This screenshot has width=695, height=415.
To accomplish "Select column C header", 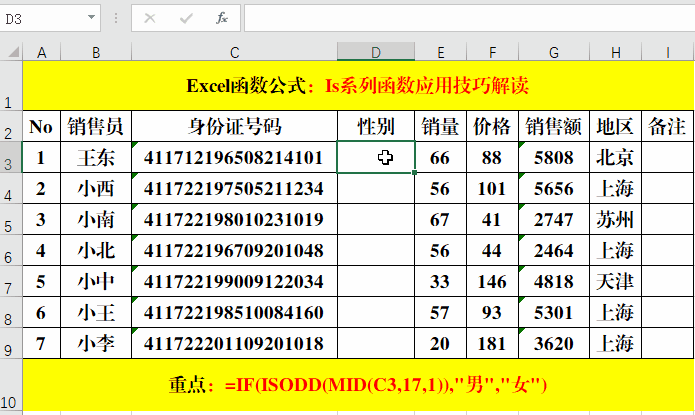I will point(234,52).
